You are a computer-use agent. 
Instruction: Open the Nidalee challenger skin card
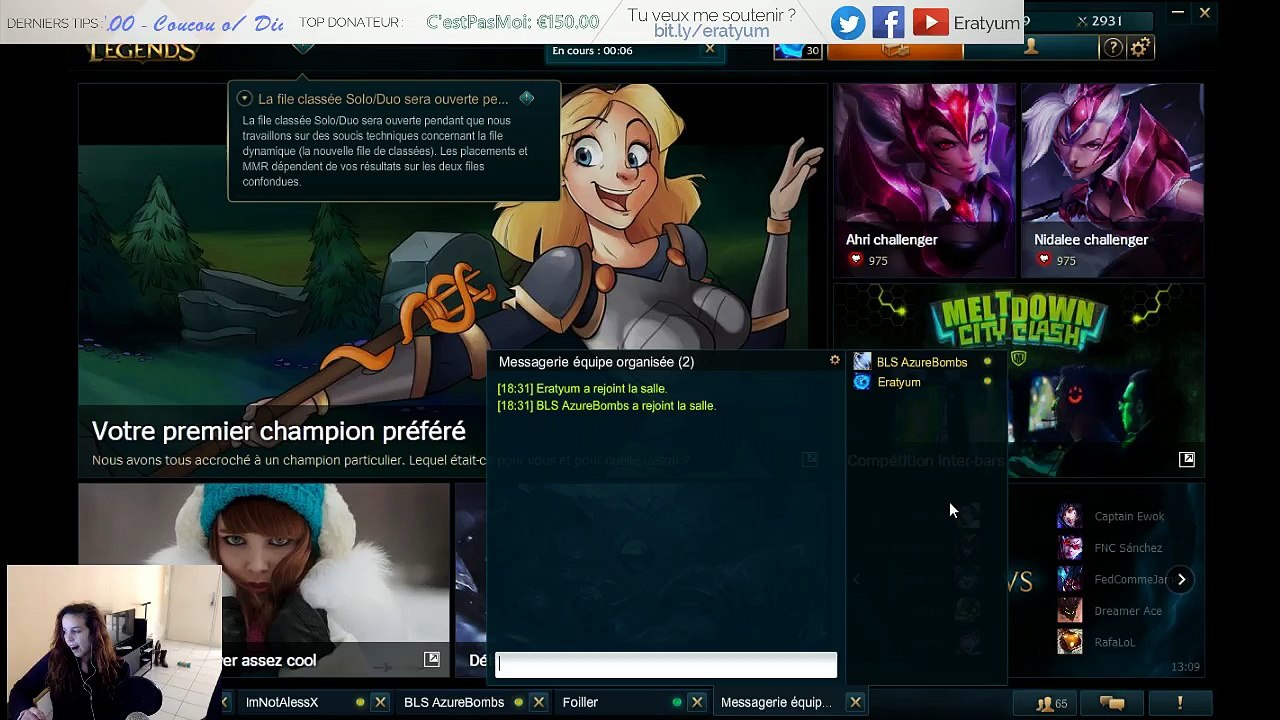[1112, 180]
